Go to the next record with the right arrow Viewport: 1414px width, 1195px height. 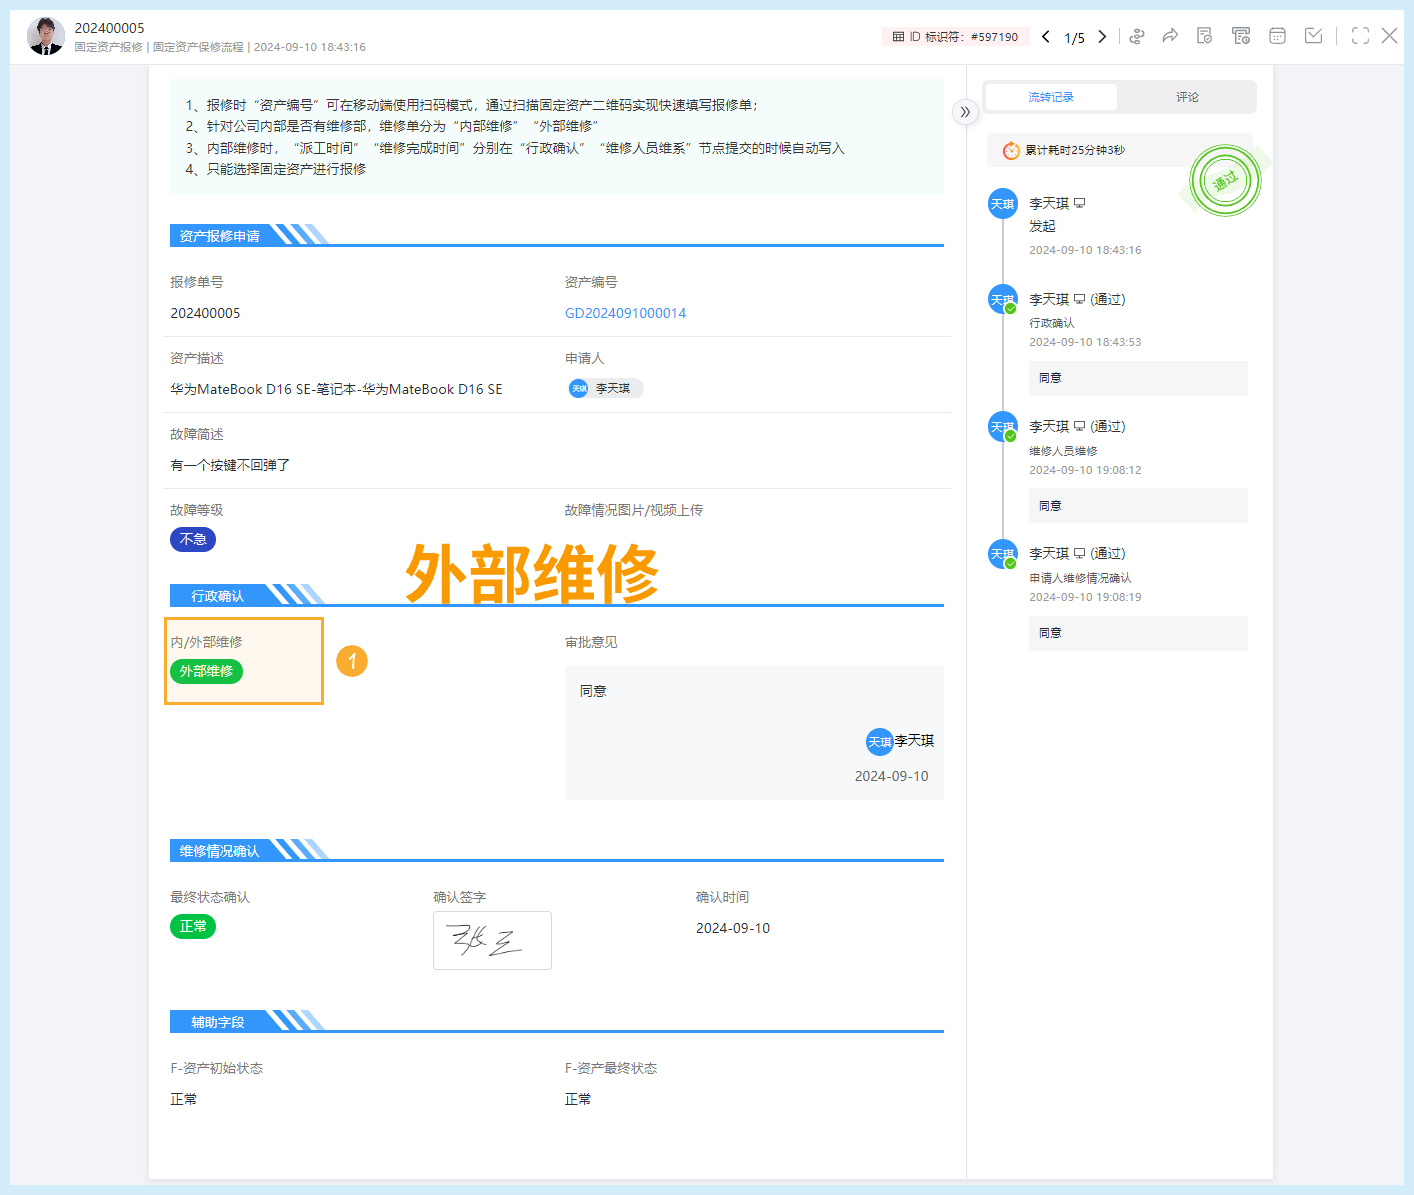(1101, 36)
